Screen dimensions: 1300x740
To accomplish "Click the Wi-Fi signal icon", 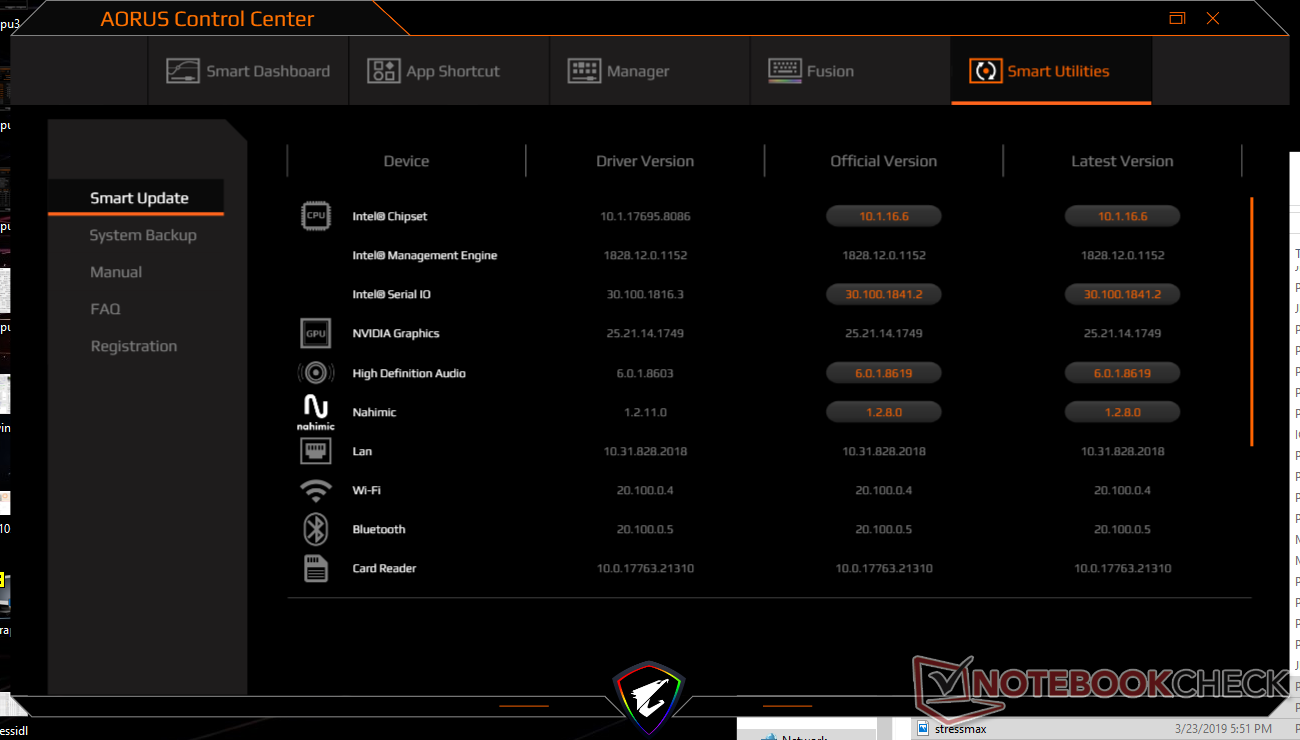I will [x=316, y=490].
